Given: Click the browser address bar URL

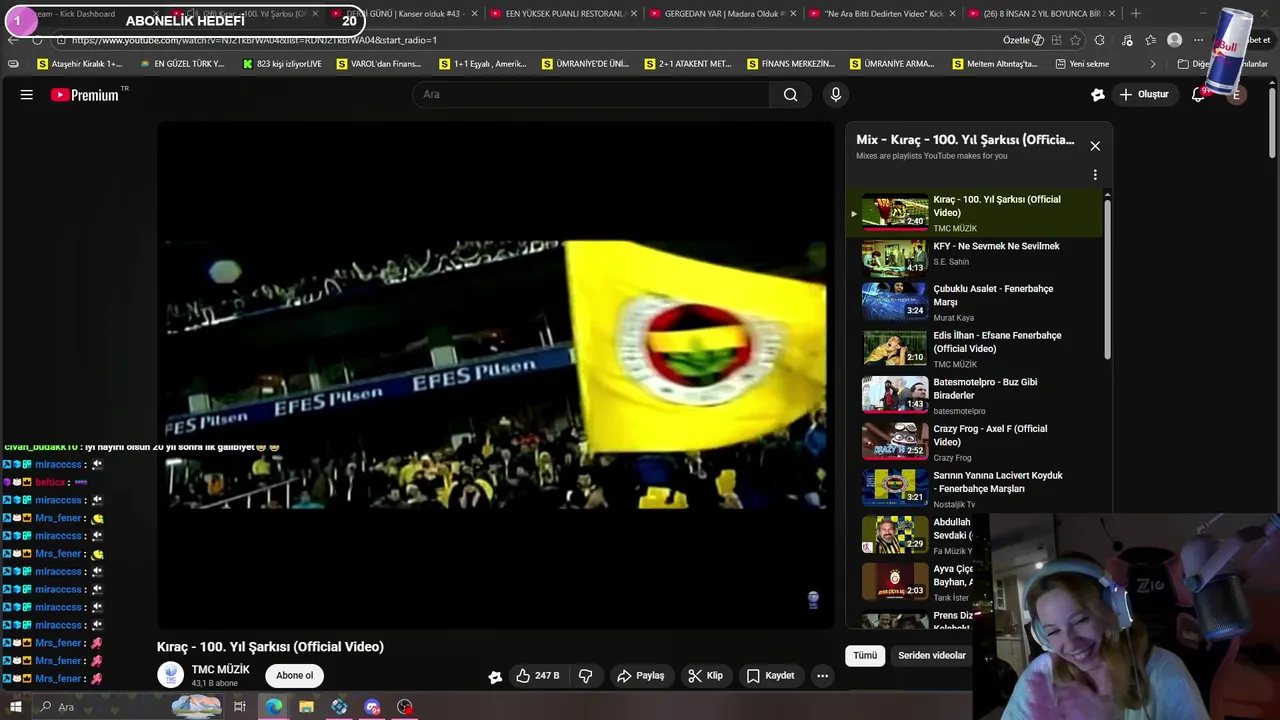Looking at the screenshot, I should pyautogui.click(x=254, y=40).
